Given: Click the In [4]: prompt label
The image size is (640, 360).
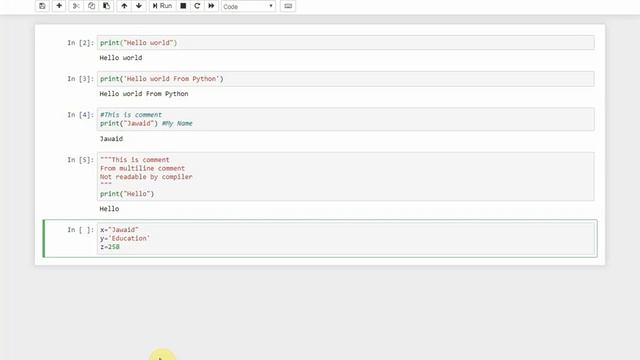Looking at the screenshot, I should pyautogui.click(x=80, y=115).
